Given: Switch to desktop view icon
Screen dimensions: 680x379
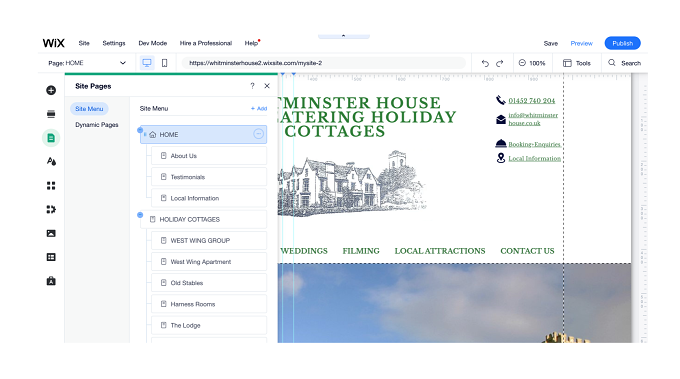Looking at the screenshot, I should pos(147,63).
